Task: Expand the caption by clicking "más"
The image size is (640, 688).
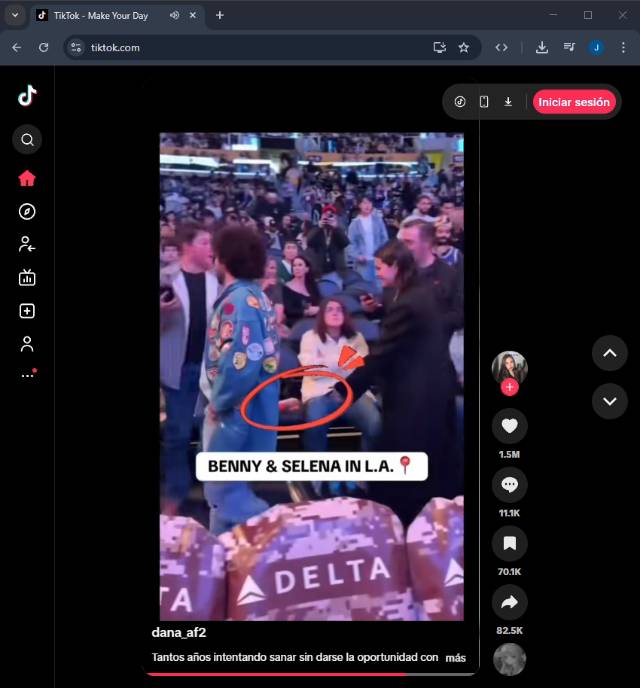Action: (456, 658)
